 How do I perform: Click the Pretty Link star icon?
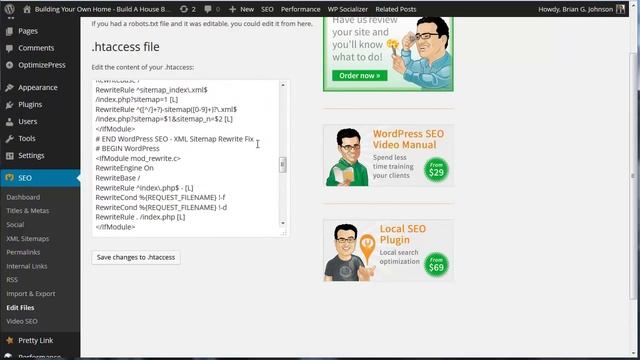(9, 340)
